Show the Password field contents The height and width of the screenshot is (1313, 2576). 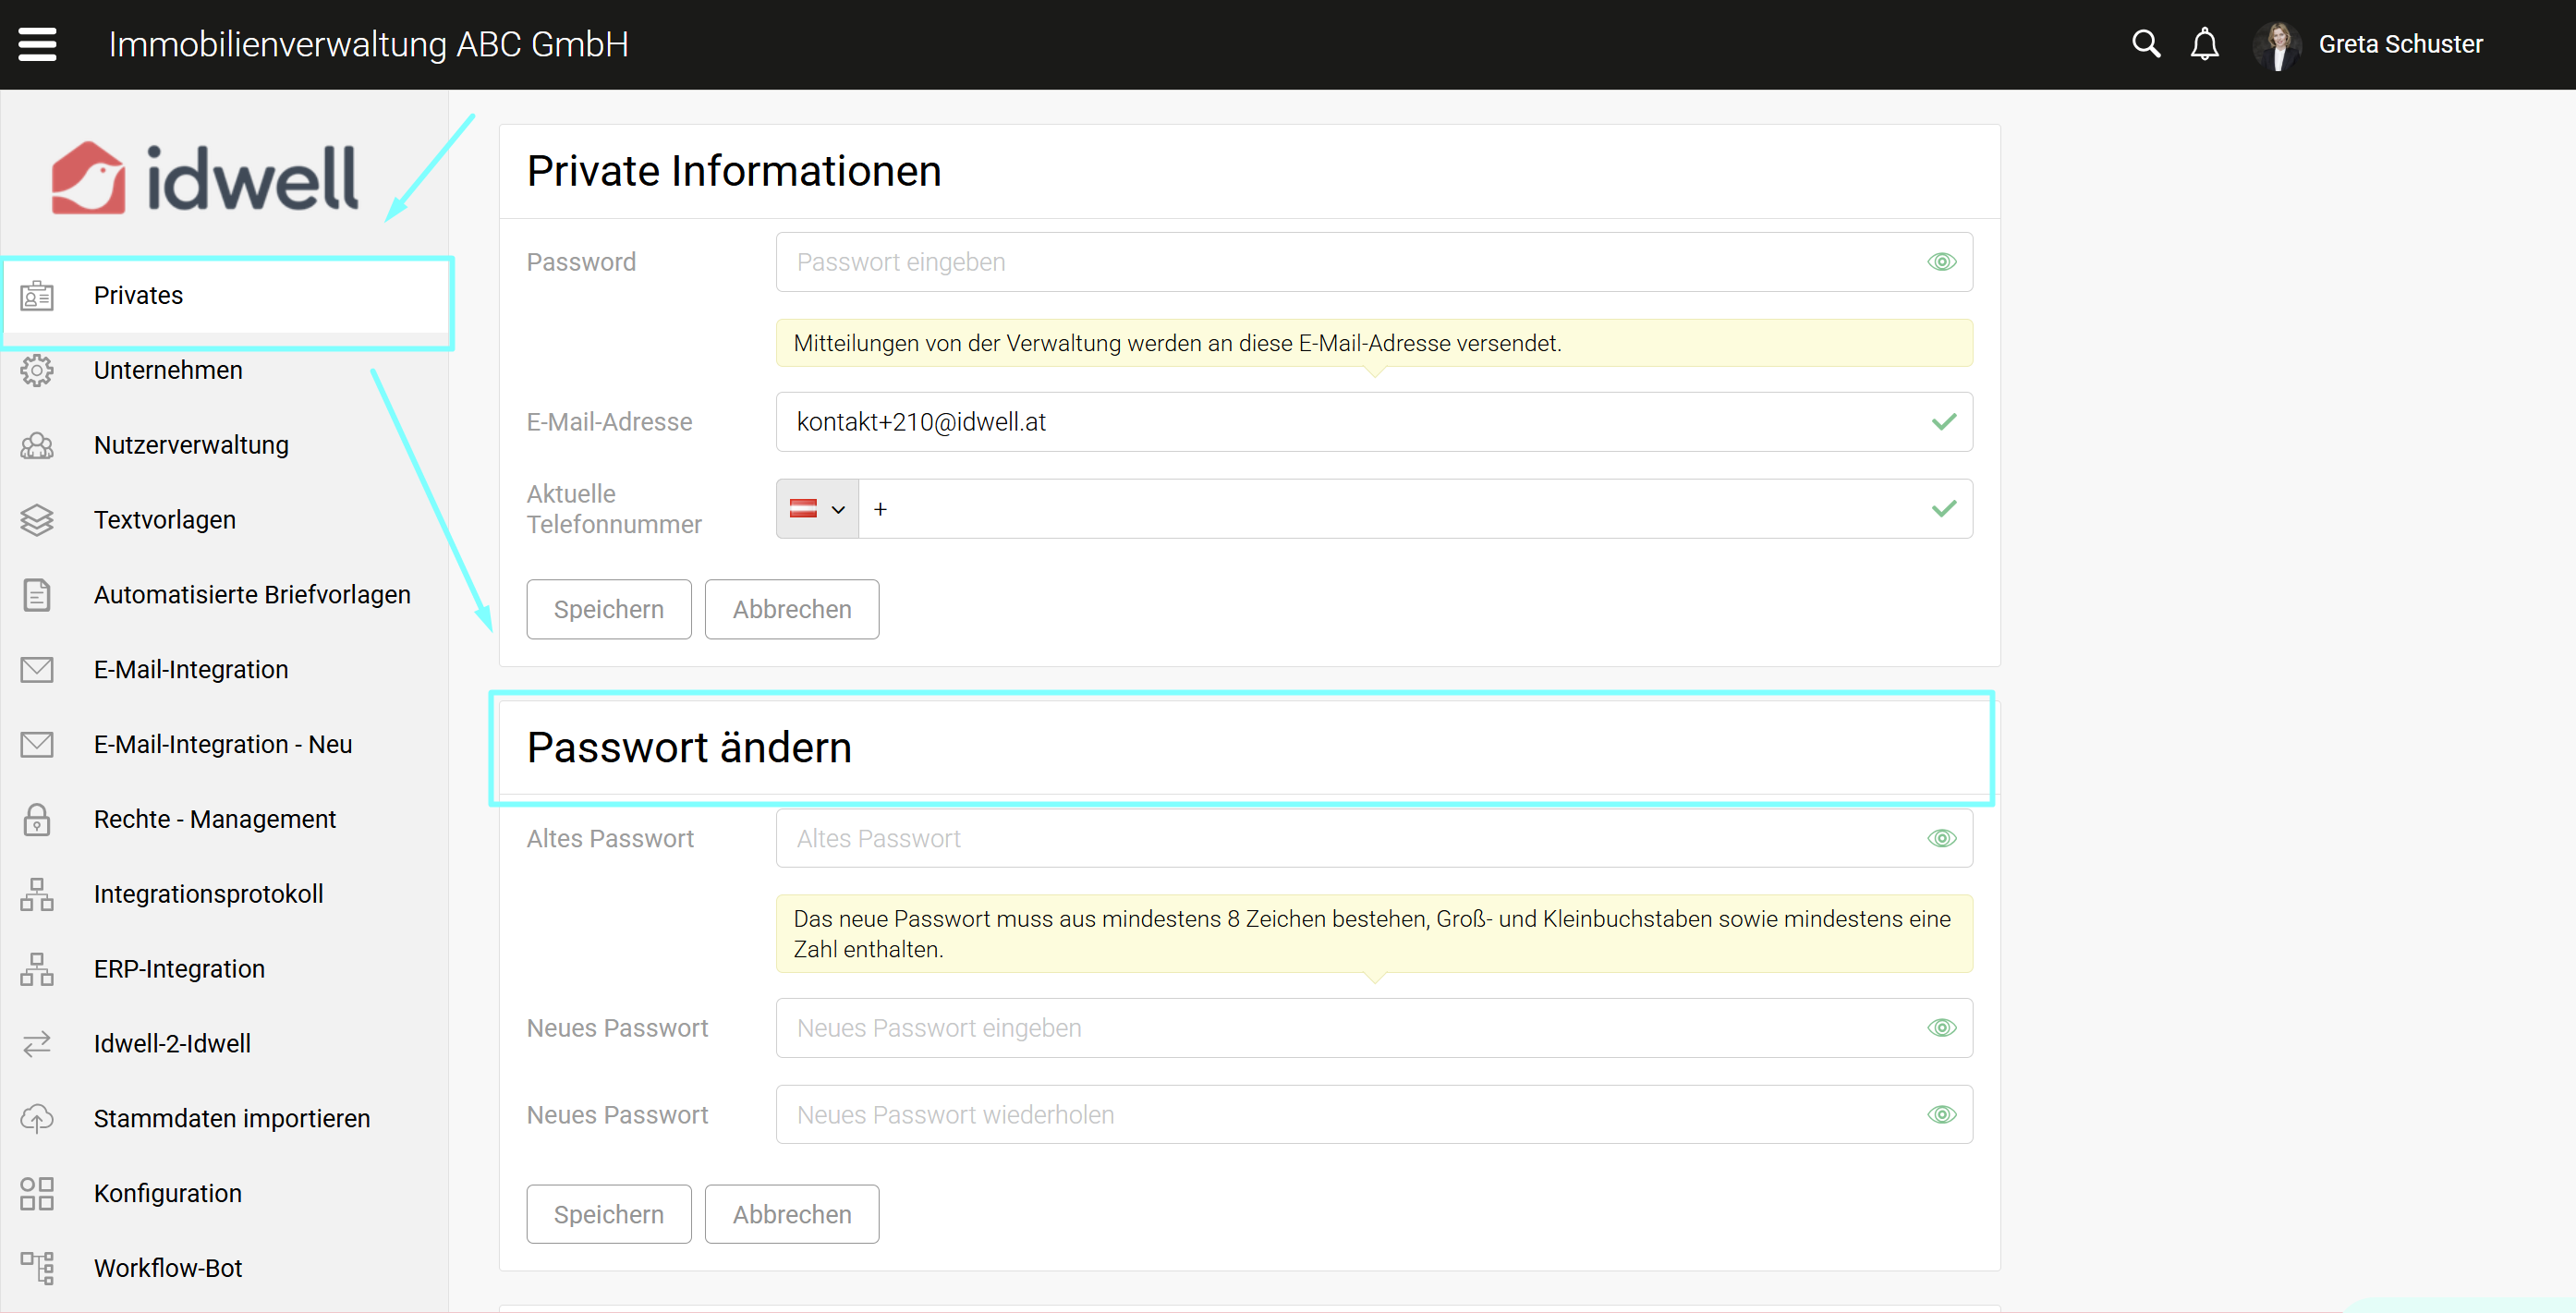coord(1941,262)
